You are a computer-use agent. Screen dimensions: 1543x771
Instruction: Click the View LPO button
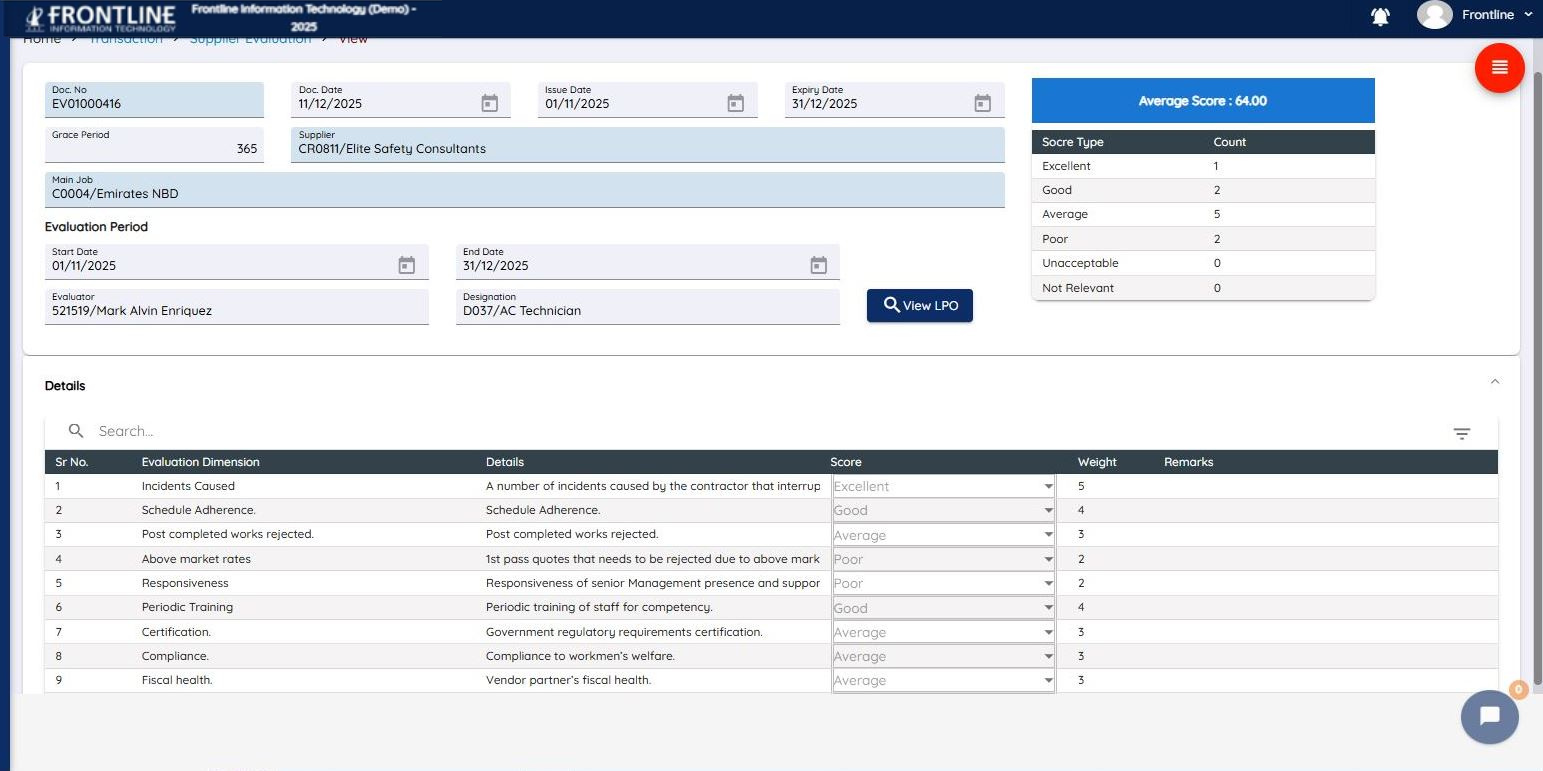coord(919,305)
